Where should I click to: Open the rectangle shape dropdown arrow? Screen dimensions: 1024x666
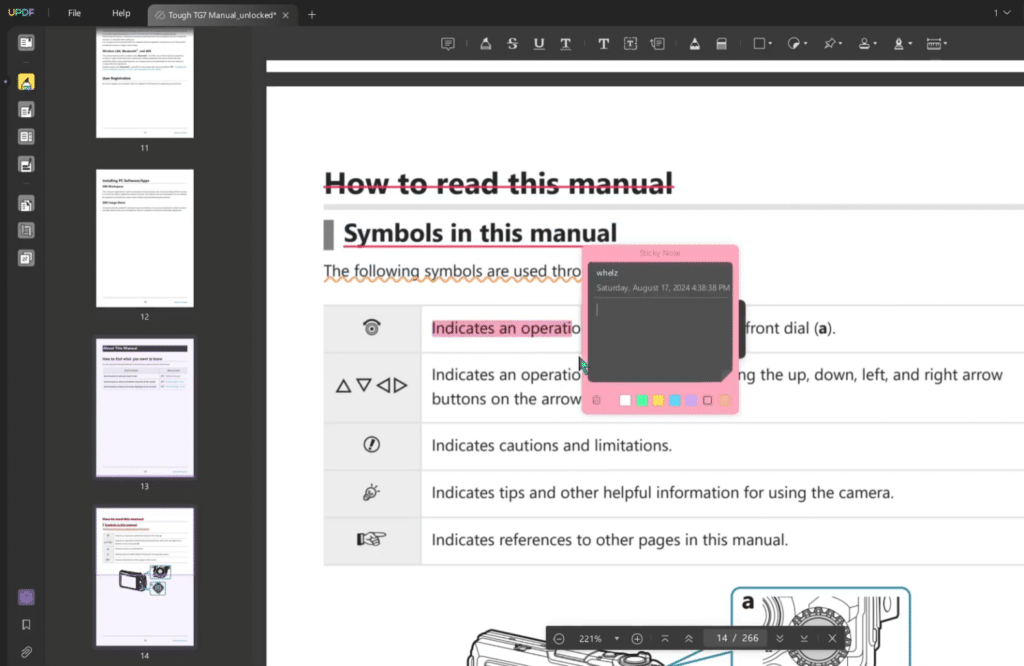coord(771,44)
